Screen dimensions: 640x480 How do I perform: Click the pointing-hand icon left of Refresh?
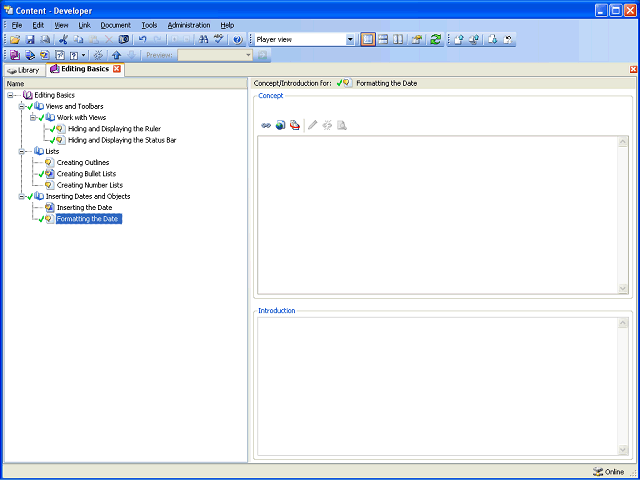pyautogui.click(x=417, y=40)
